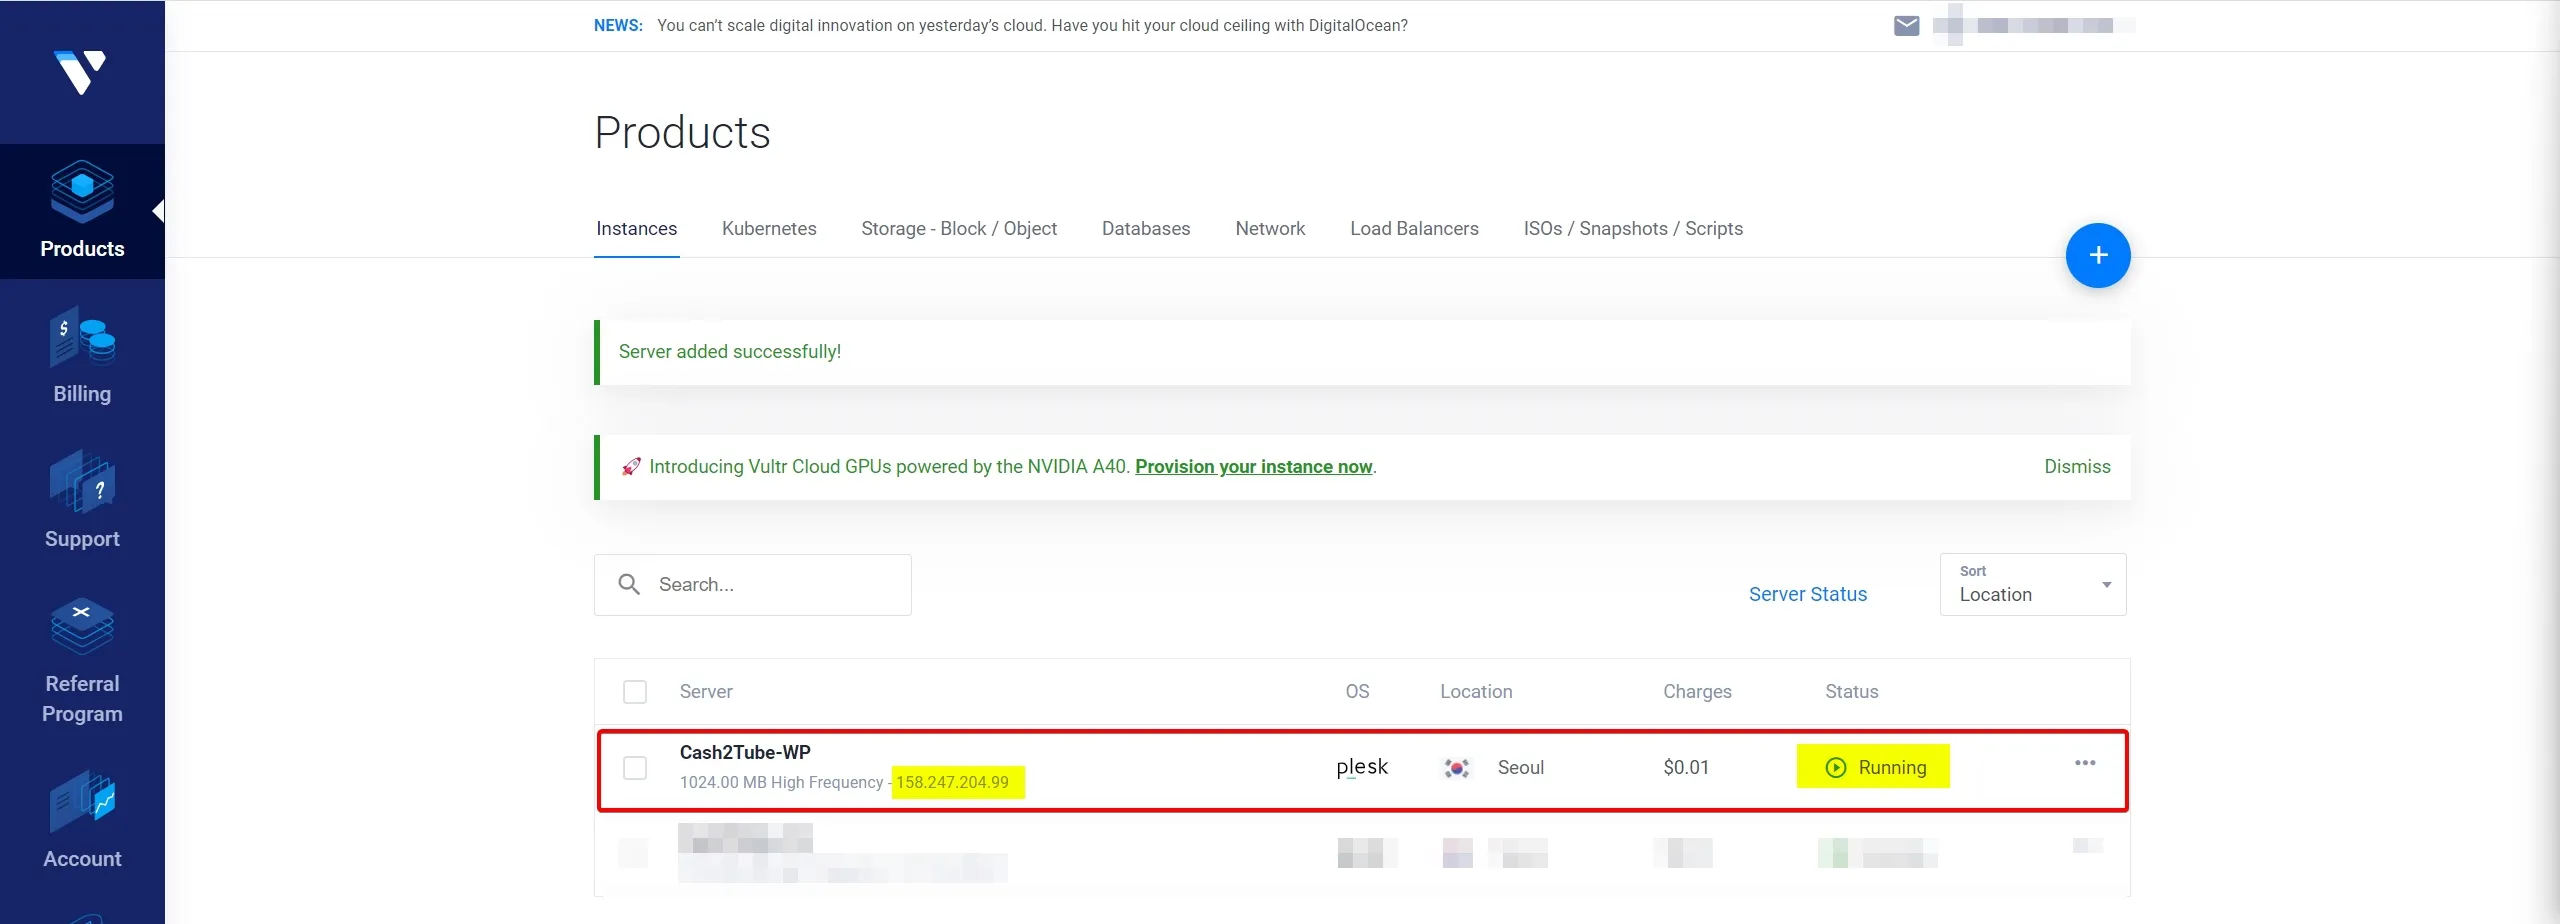Screen dimensions: 2560x924
Task: Open the Referral Program icon
Action: click(x=82, y=625)
